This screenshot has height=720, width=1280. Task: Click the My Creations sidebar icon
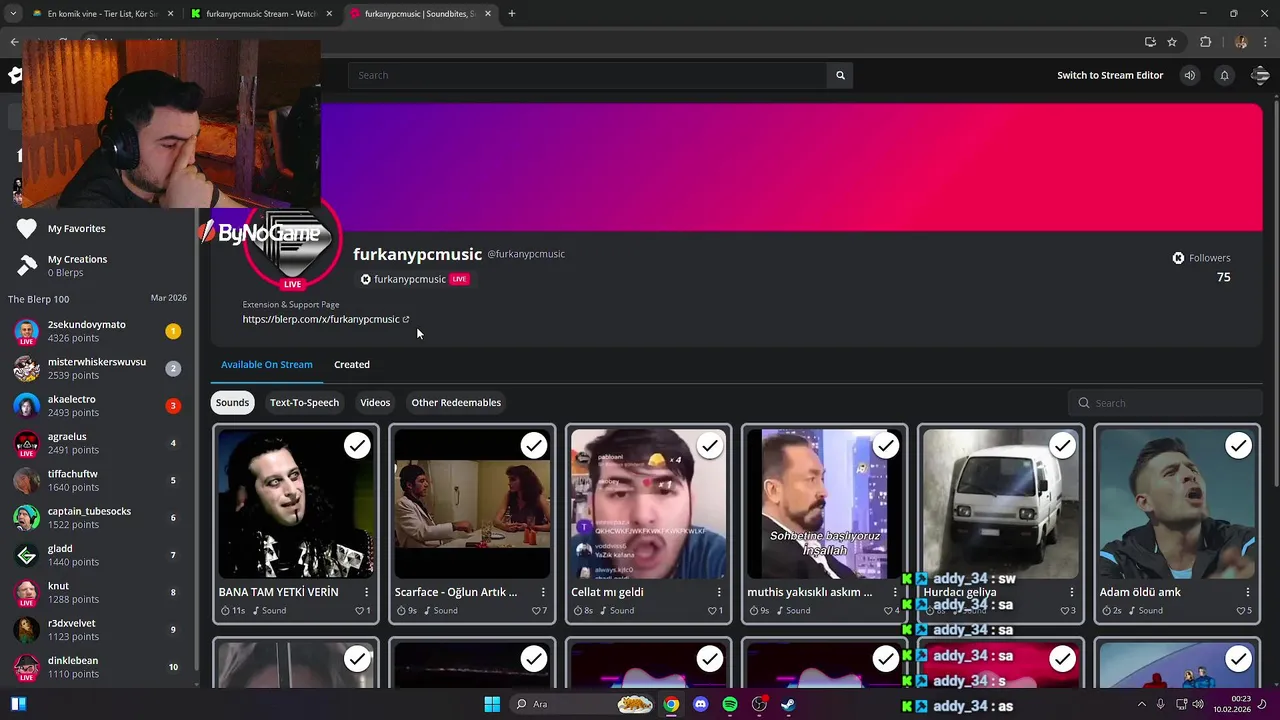[x=27, y=265]
